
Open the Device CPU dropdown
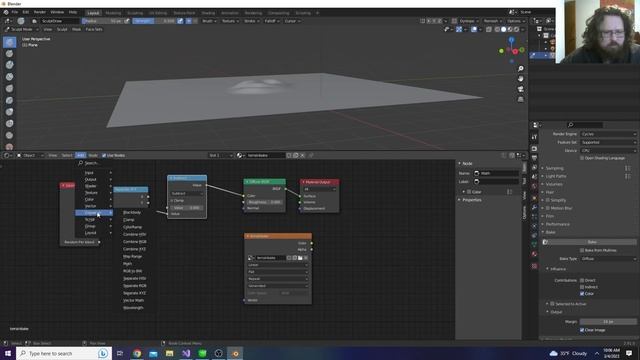coord(608,151)
